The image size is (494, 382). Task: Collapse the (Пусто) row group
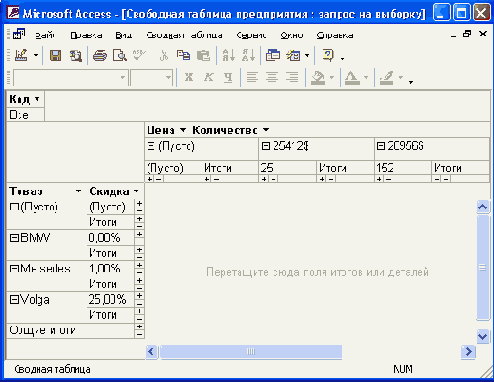14,207
